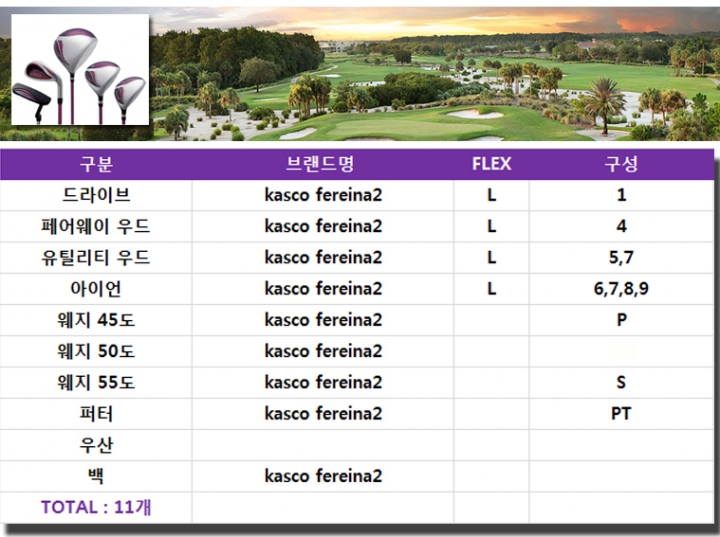Click the 구분 column header
Screen dimensions: 720x537
96,164
